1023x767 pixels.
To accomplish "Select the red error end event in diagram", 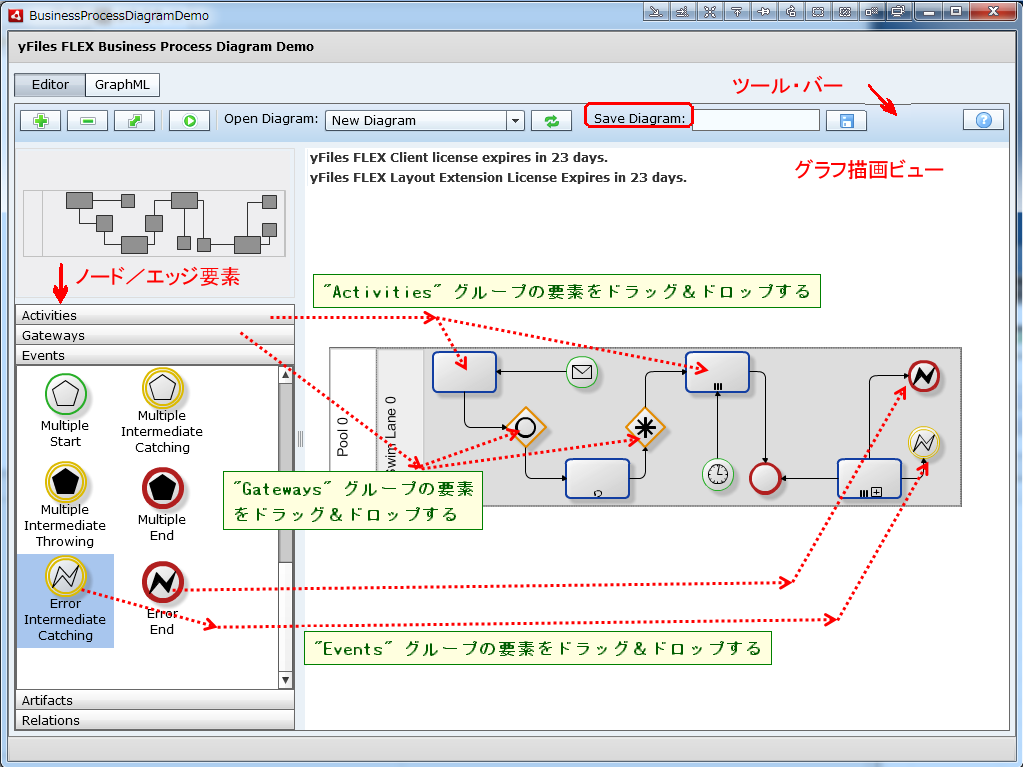I will [924, 376].
